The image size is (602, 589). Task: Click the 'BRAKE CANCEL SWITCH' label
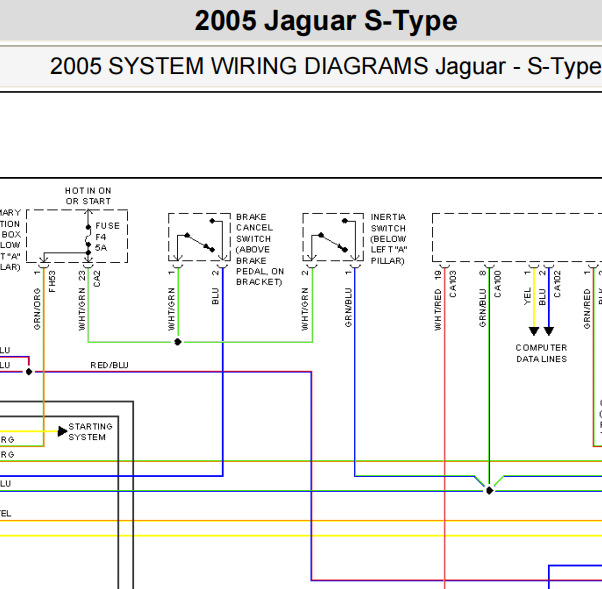[254, 228]
